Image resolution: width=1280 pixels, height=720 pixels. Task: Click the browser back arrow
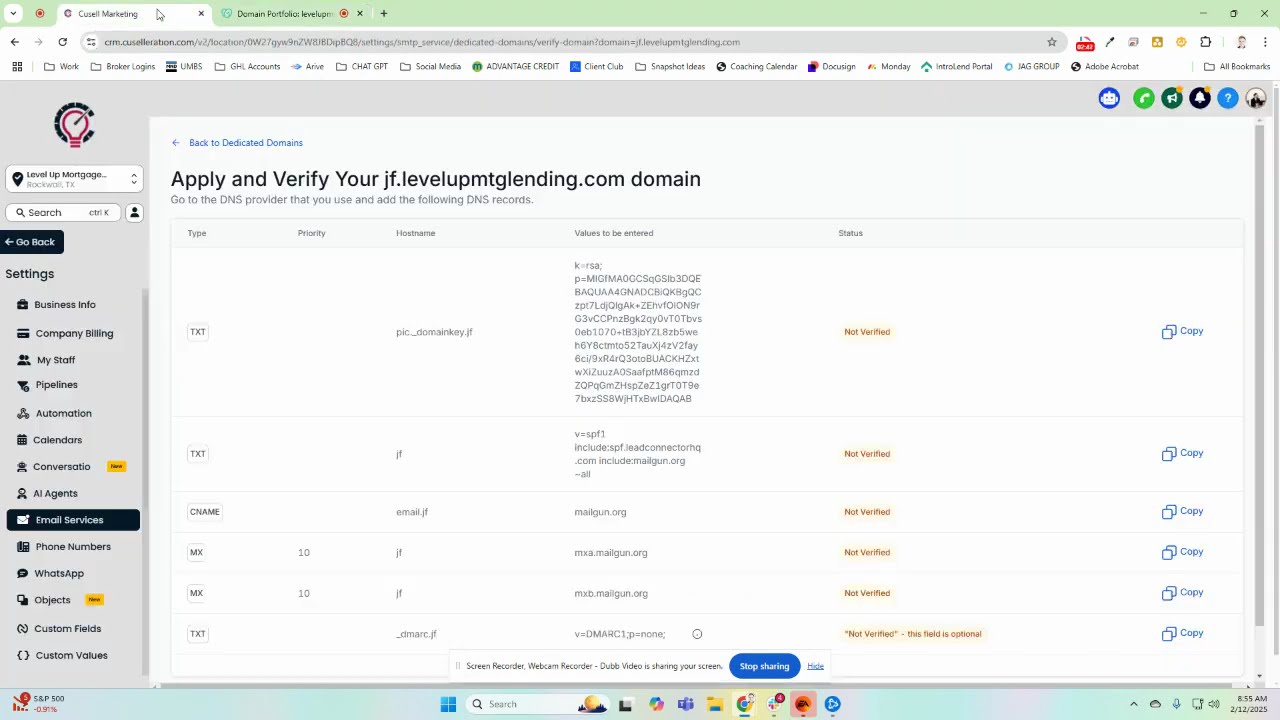(x=14, y=42)
